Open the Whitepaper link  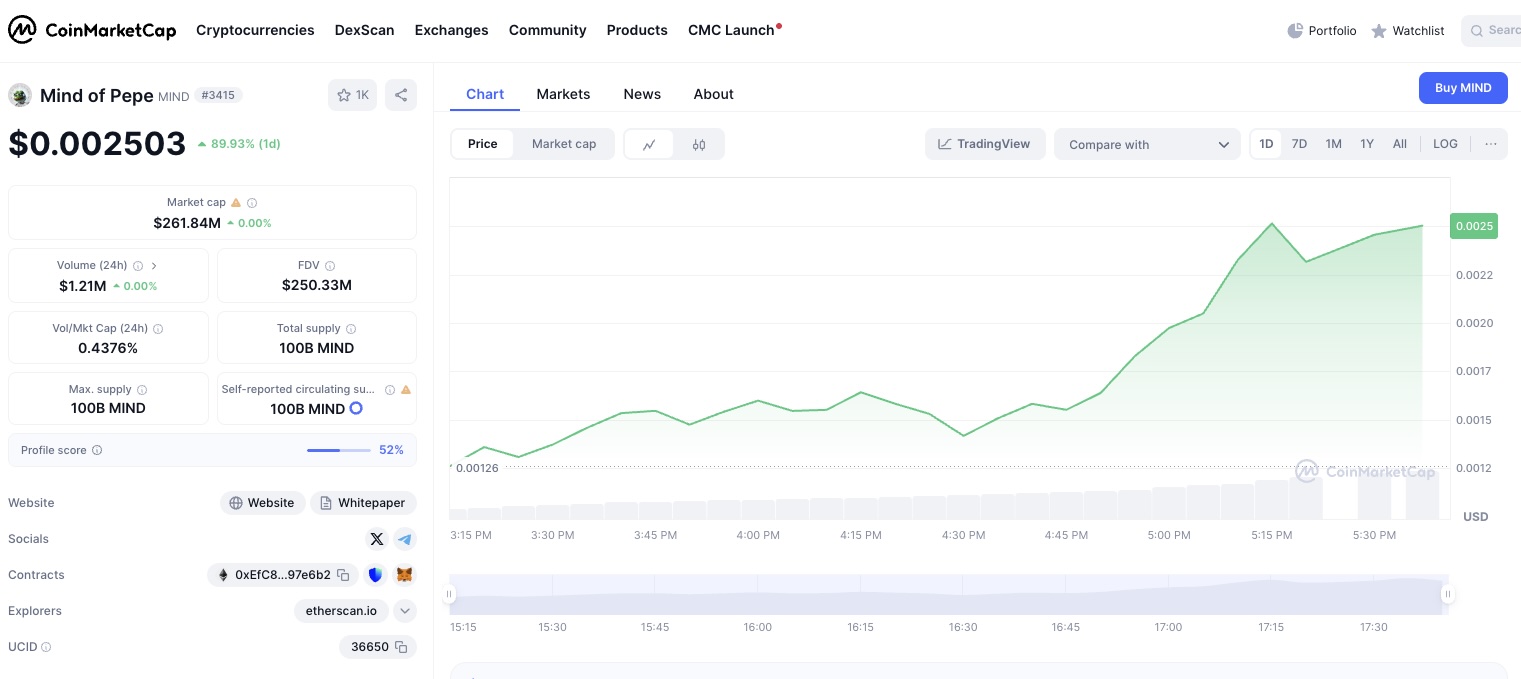click(363, 503)
